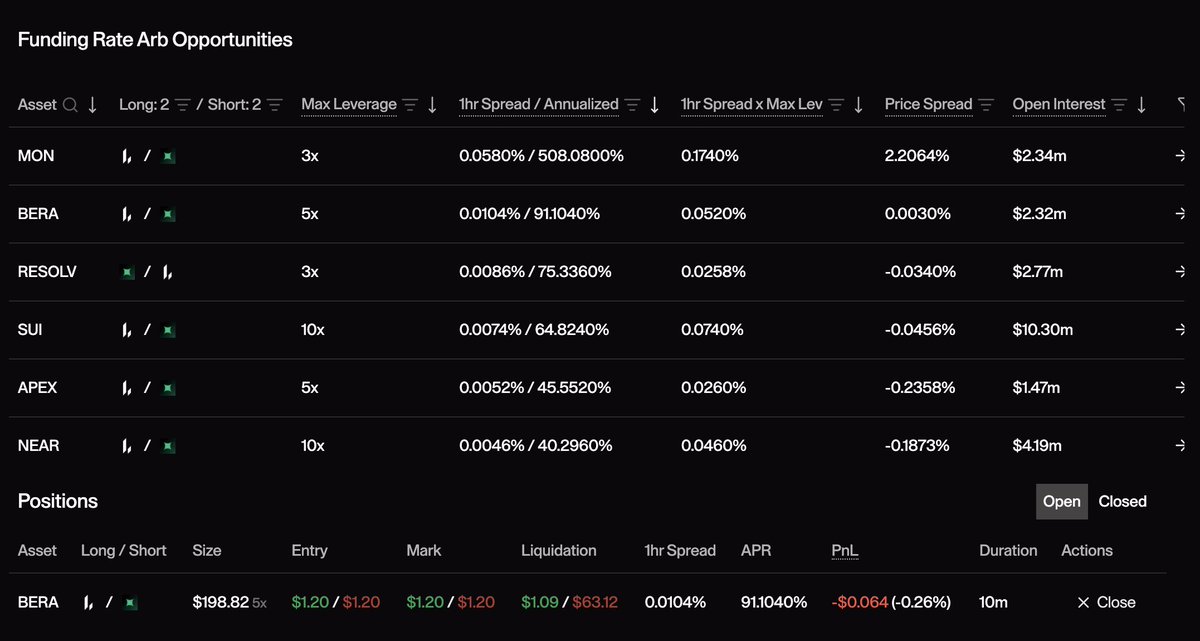This screenshot has height=641, width=1200.
Task: Select the MON asset name
Action: (36, 157)
